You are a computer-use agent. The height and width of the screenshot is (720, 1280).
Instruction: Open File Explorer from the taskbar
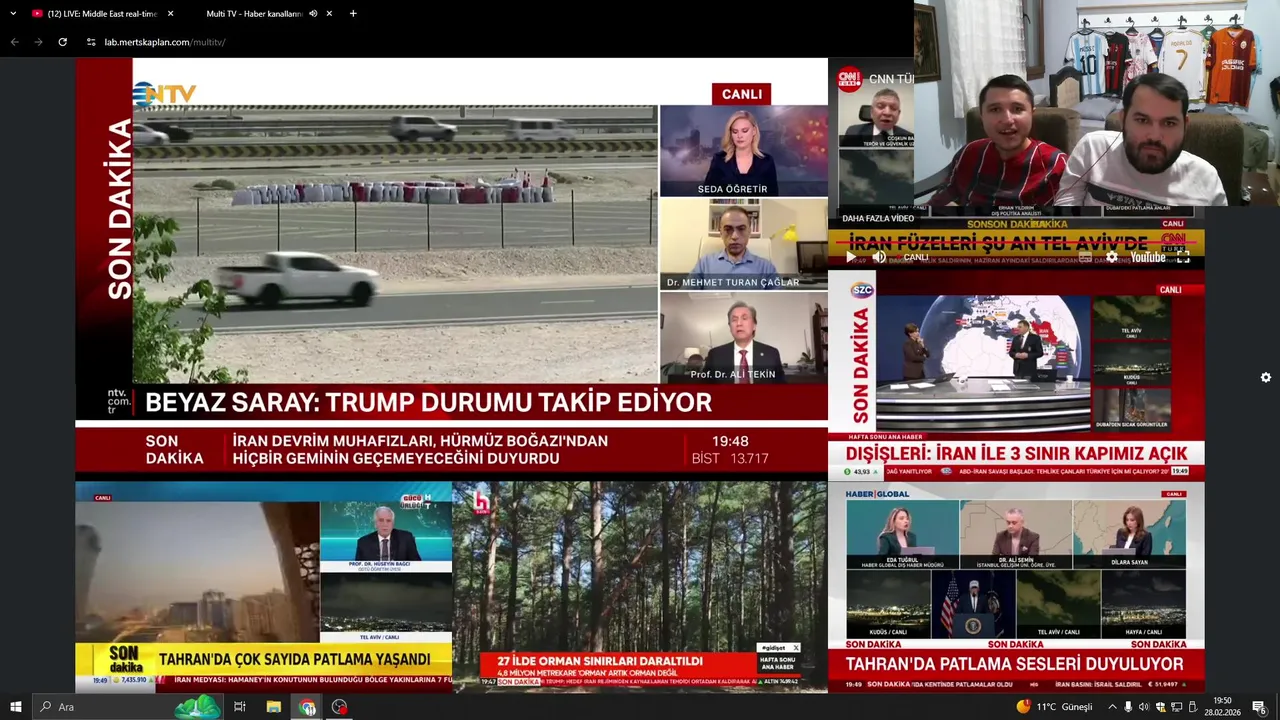[x=273, y=707]
